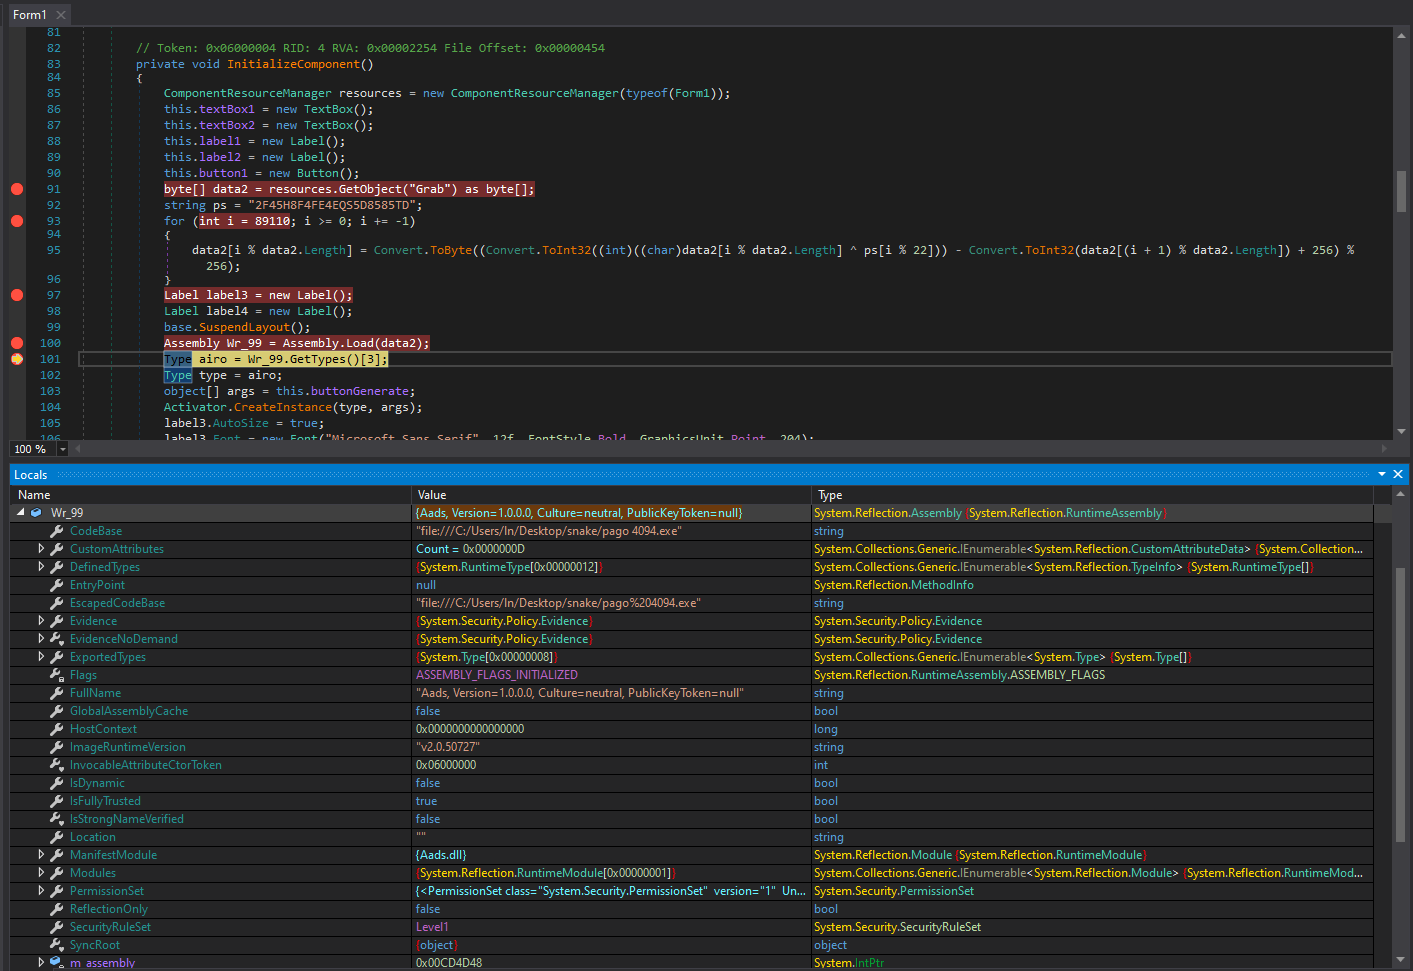This screenshot has width=1413, height=971.
Task: Click the wrench icon next to EntryPoint
Action: (x=57, y=585)
